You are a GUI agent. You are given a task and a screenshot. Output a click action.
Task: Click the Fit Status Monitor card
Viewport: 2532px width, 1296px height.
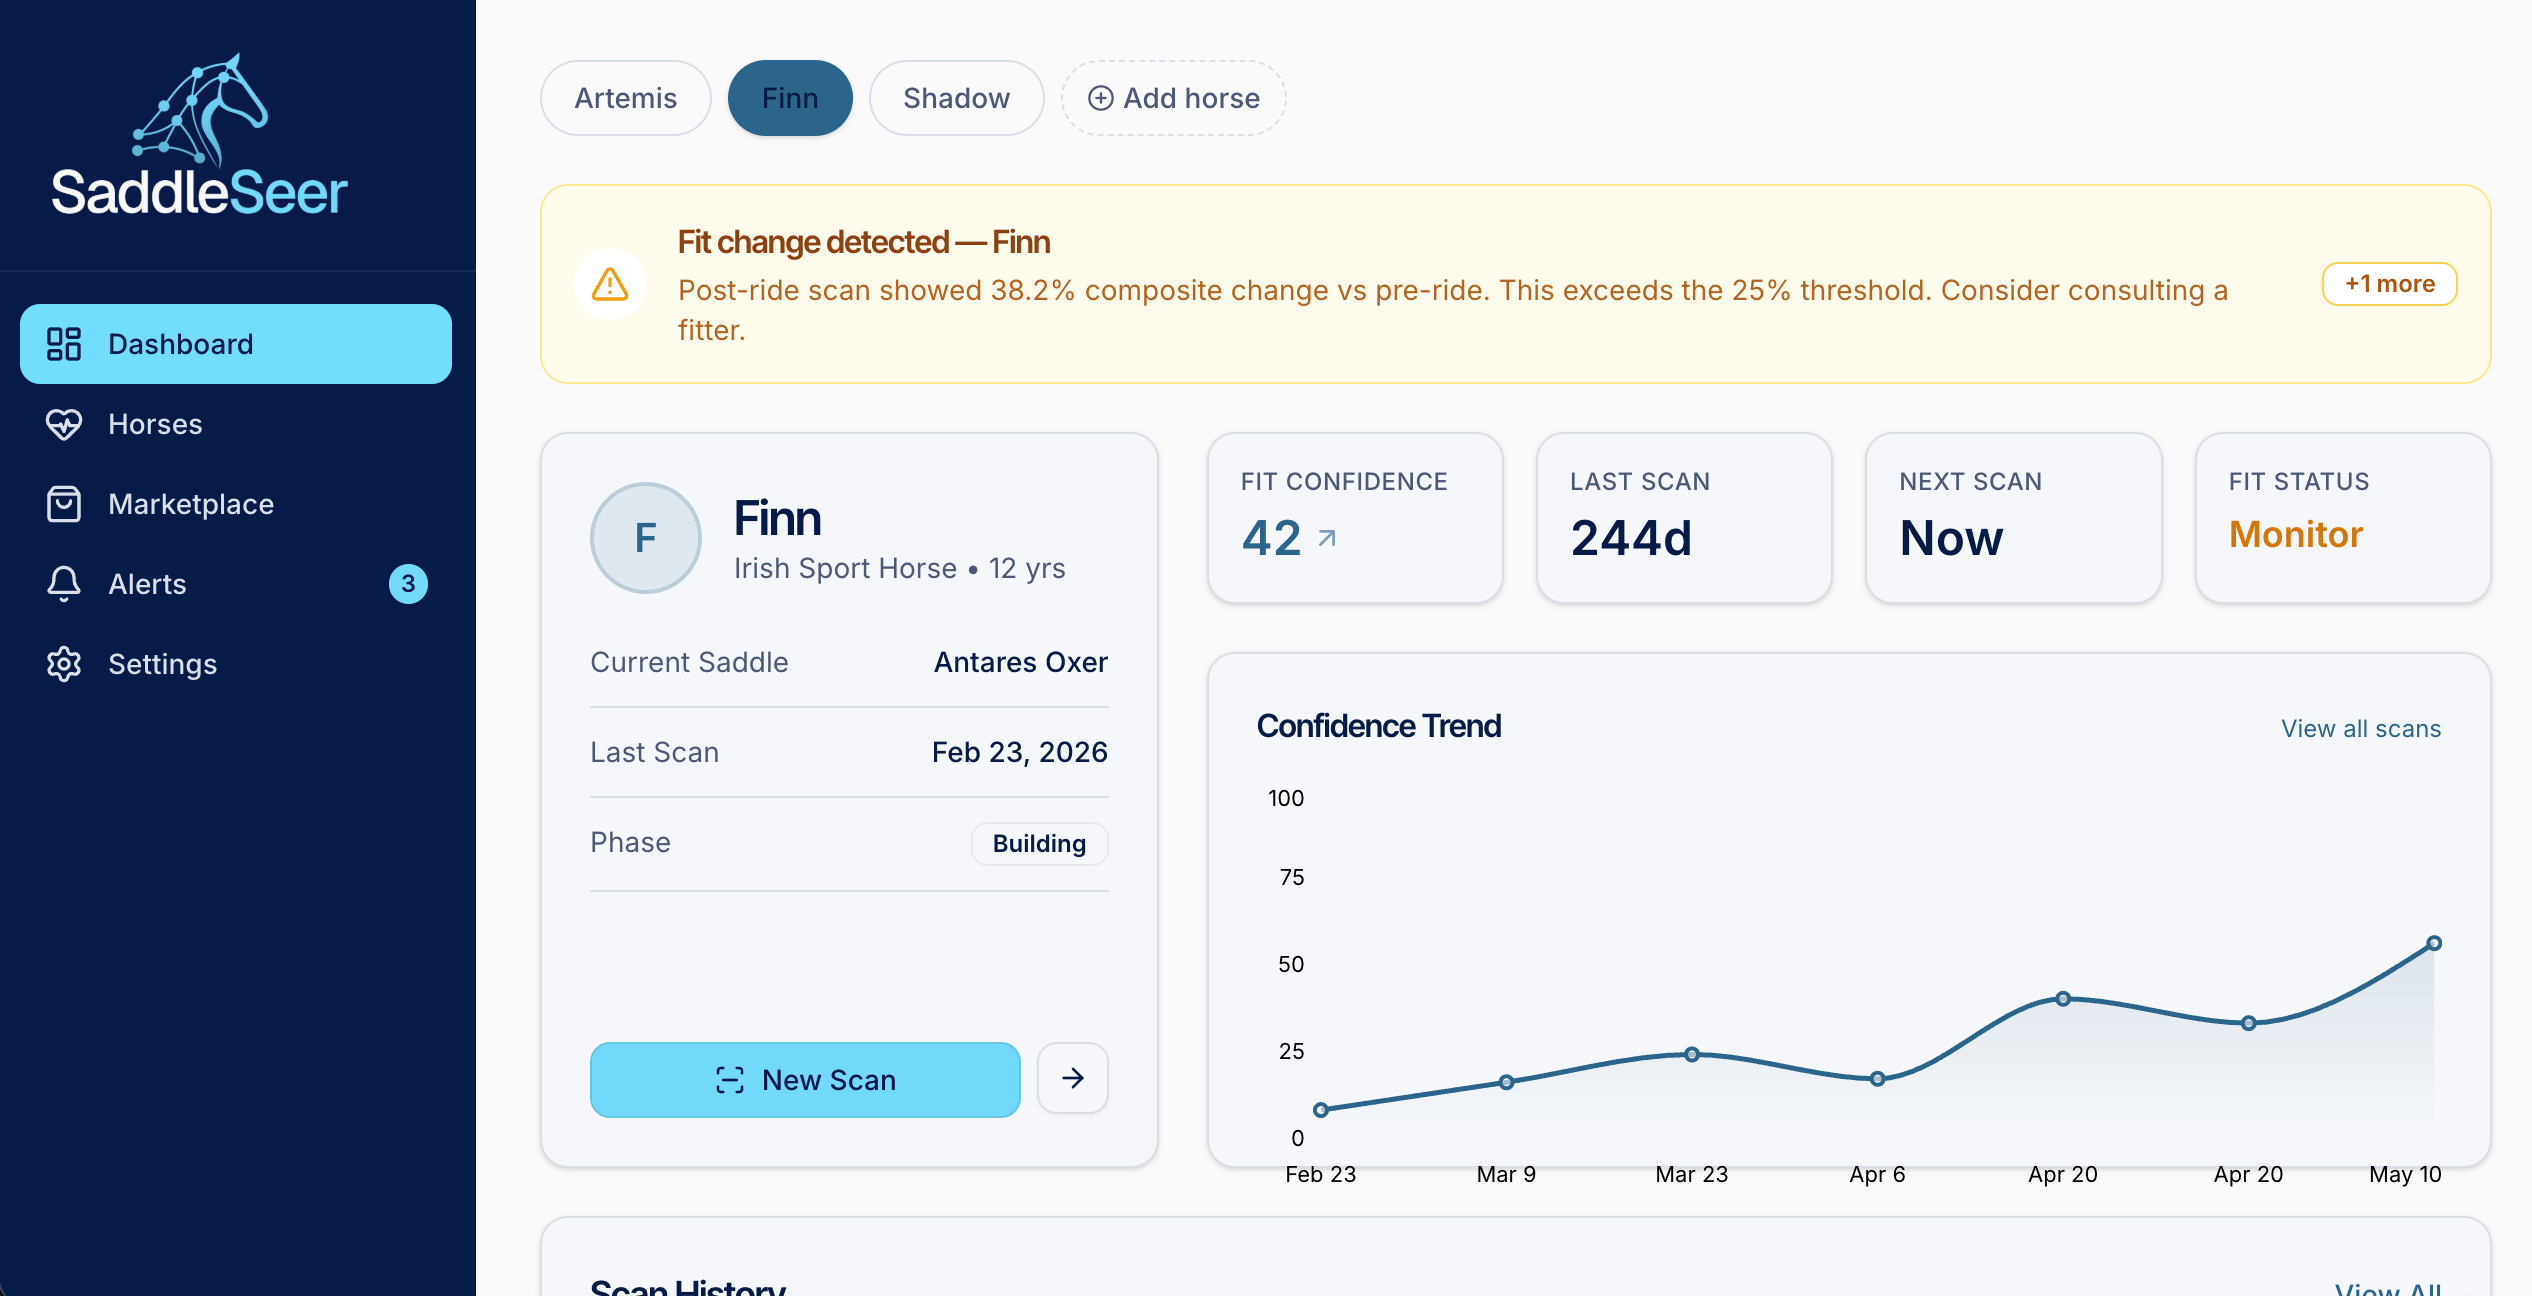point(2343,518)
